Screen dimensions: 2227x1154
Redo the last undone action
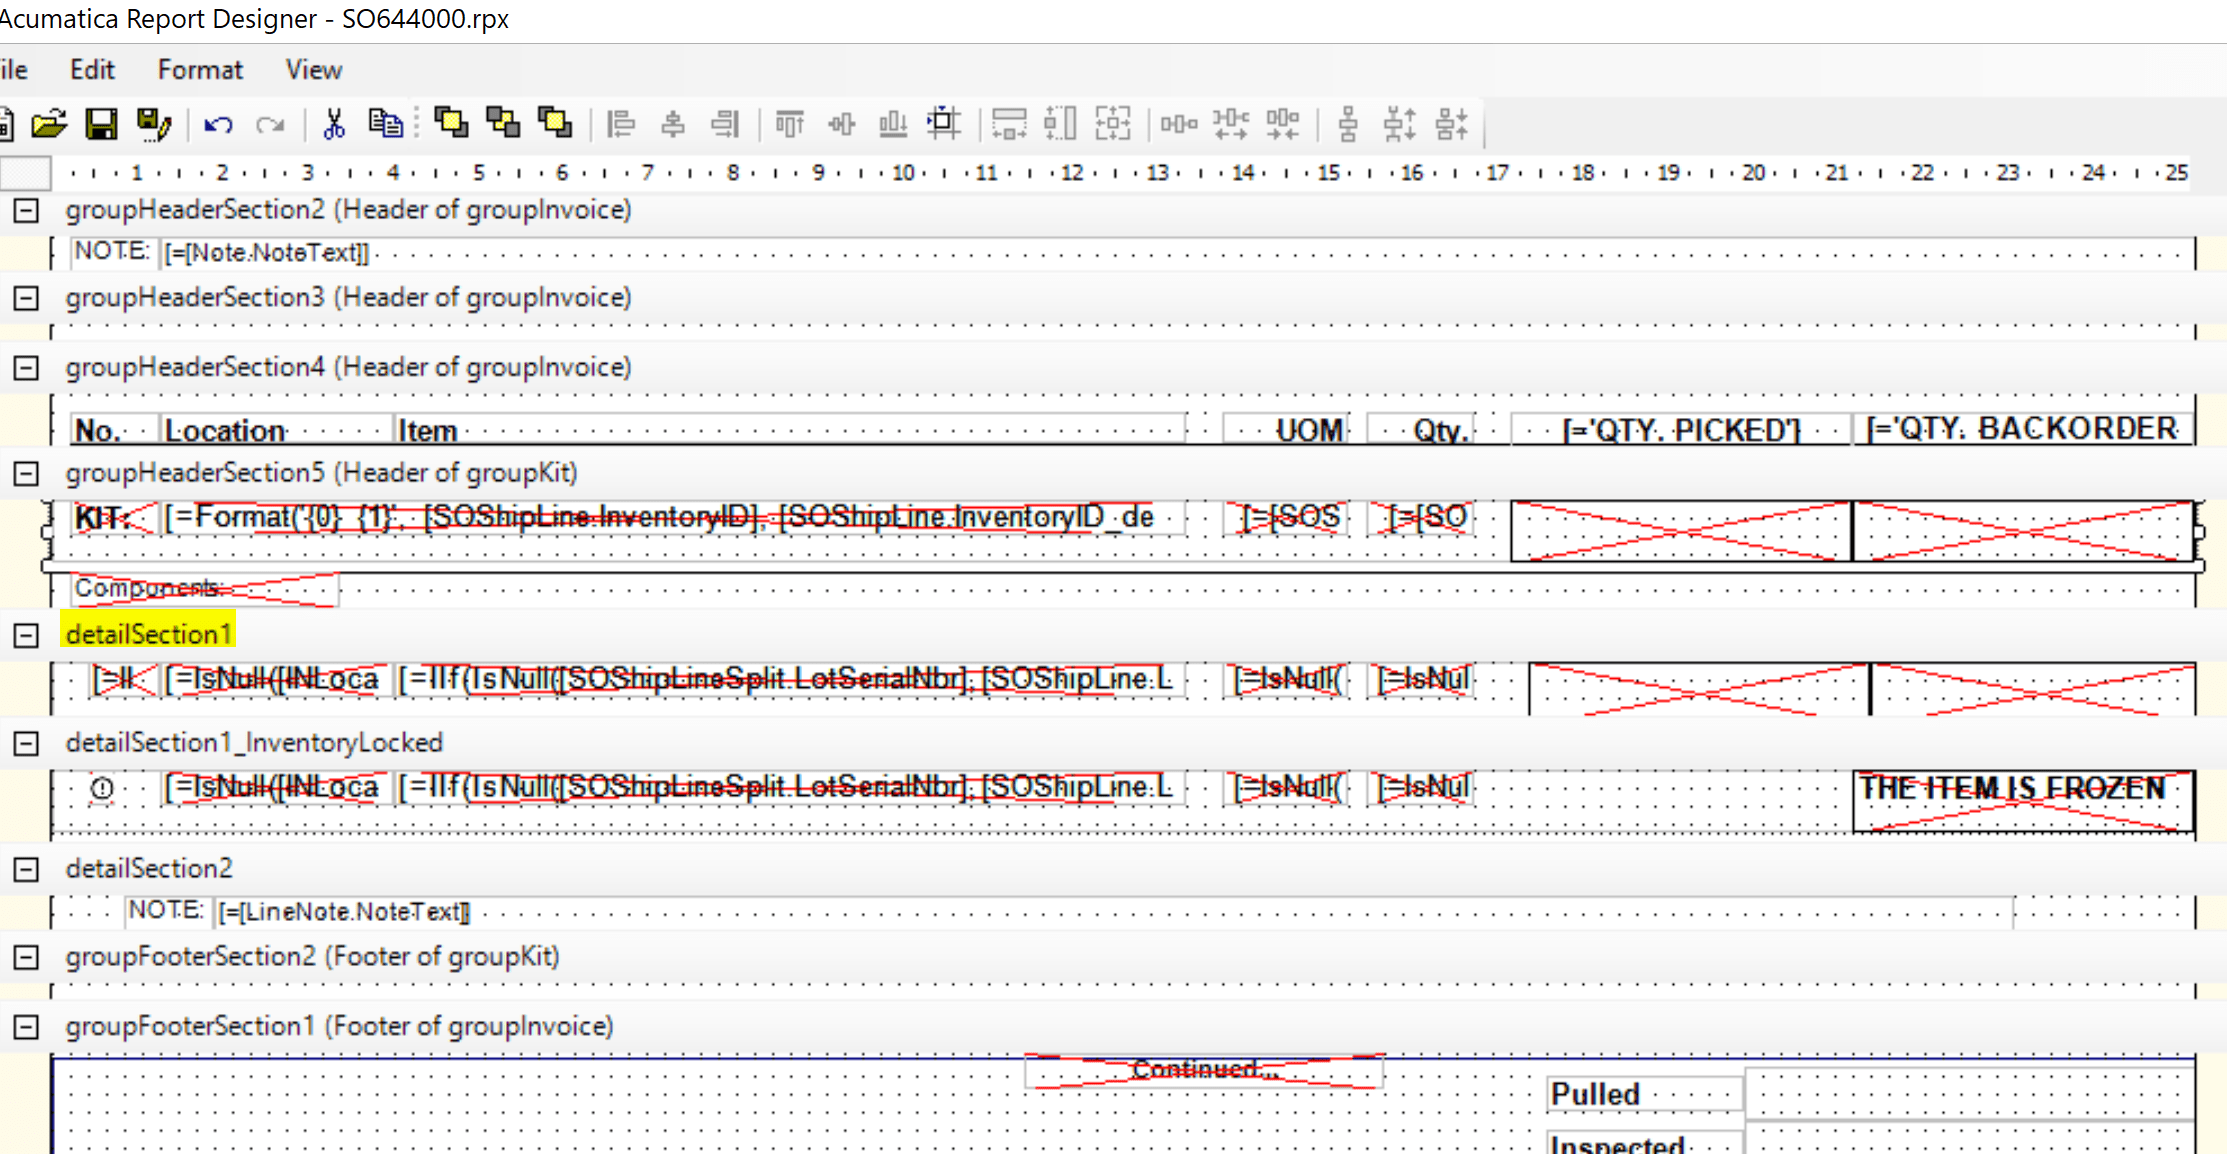pyautogui.click(x=268, y=124)
